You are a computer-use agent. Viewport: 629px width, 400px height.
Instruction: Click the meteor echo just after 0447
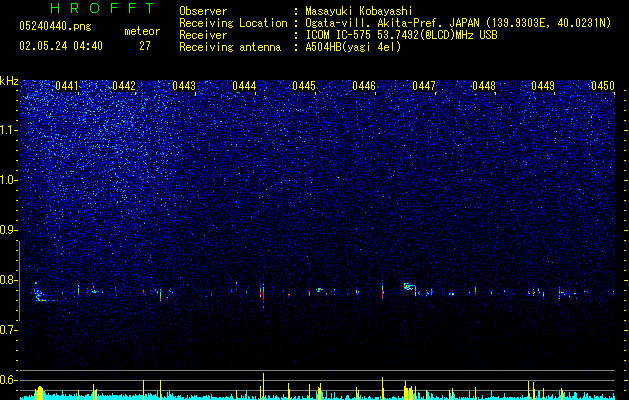pyautogui.click(x=410, y=286)
